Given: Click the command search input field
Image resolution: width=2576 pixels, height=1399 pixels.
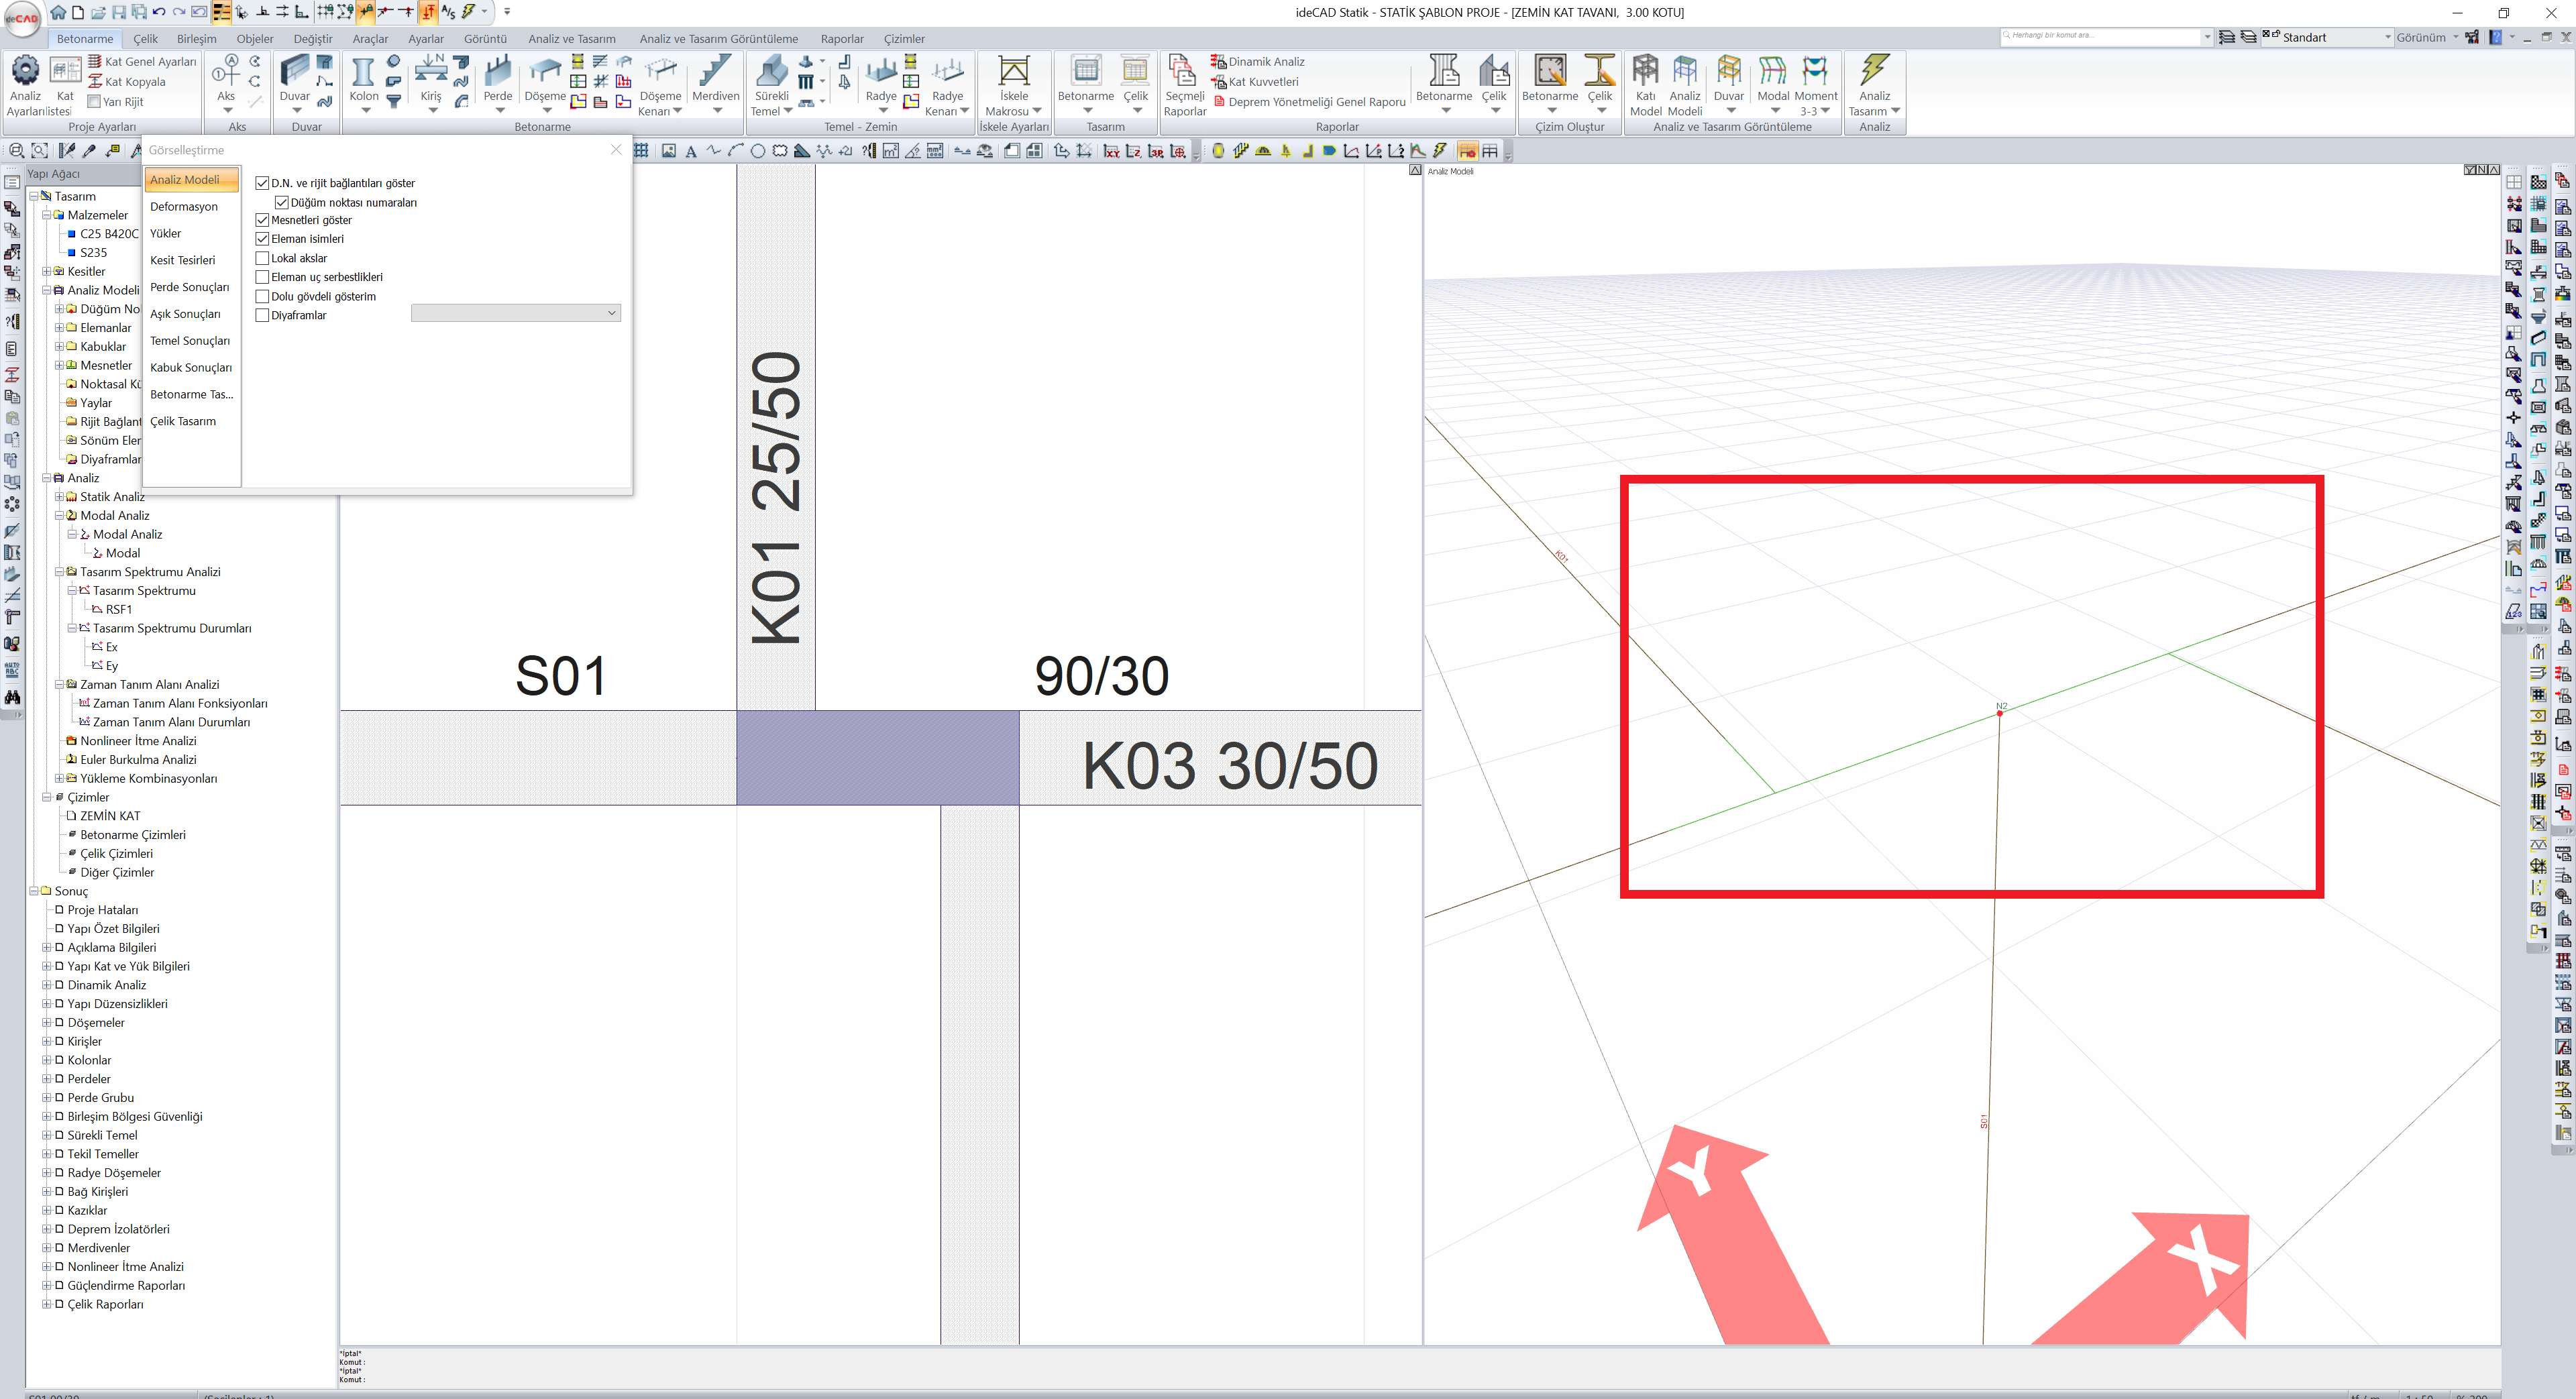Looking at the screenshot, I should coord(2105,36).
